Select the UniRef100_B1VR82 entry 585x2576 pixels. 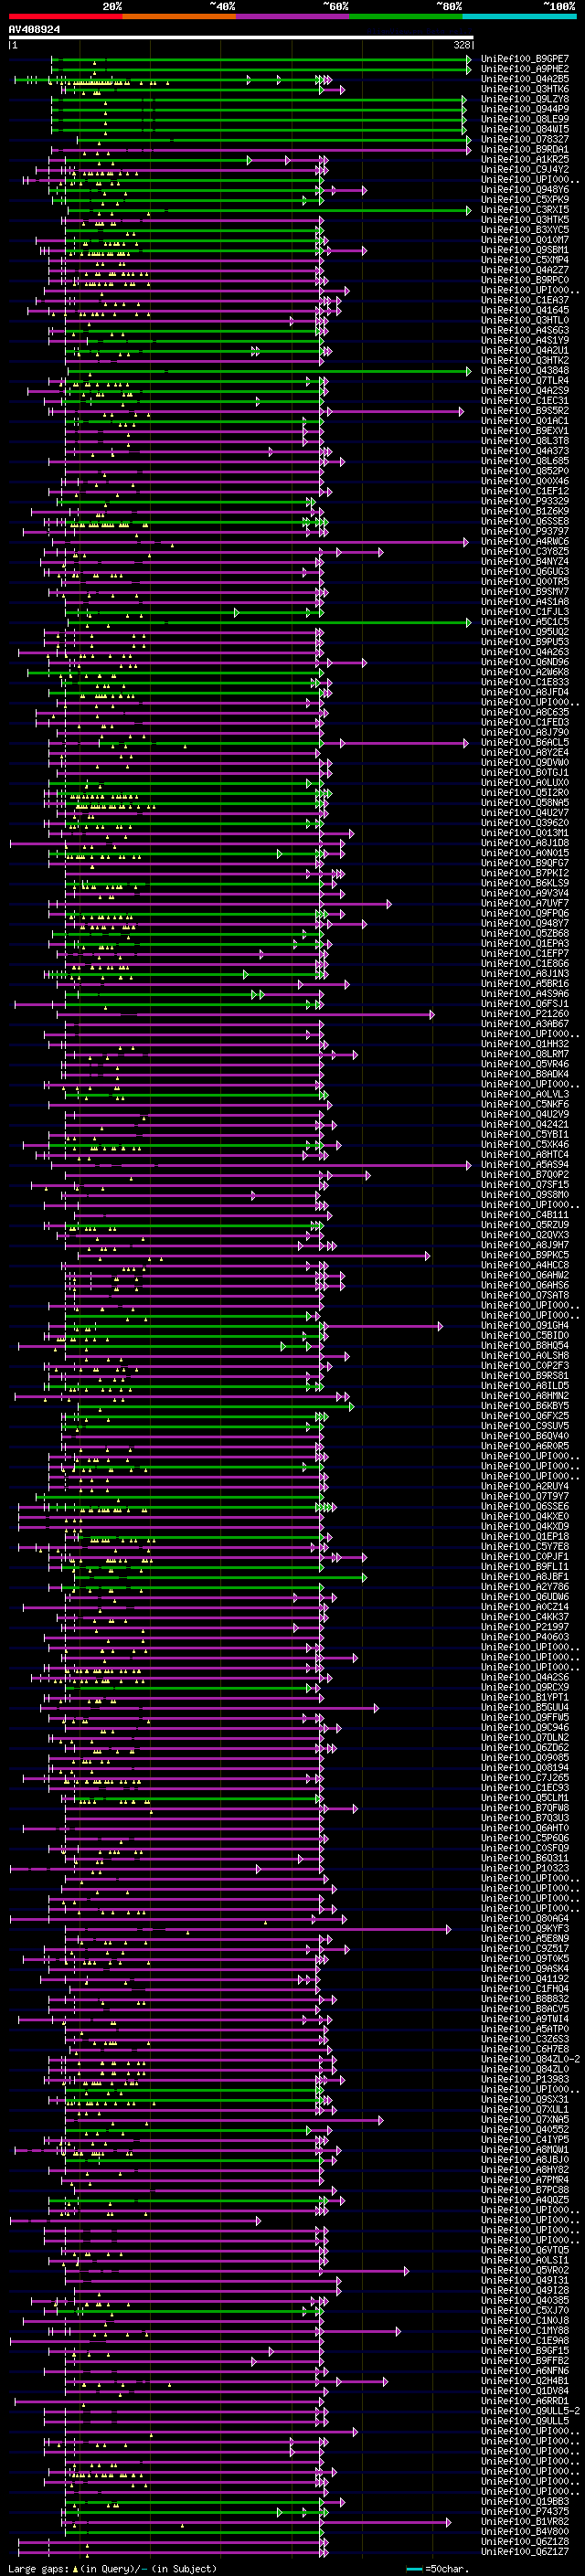point(525,2522)
